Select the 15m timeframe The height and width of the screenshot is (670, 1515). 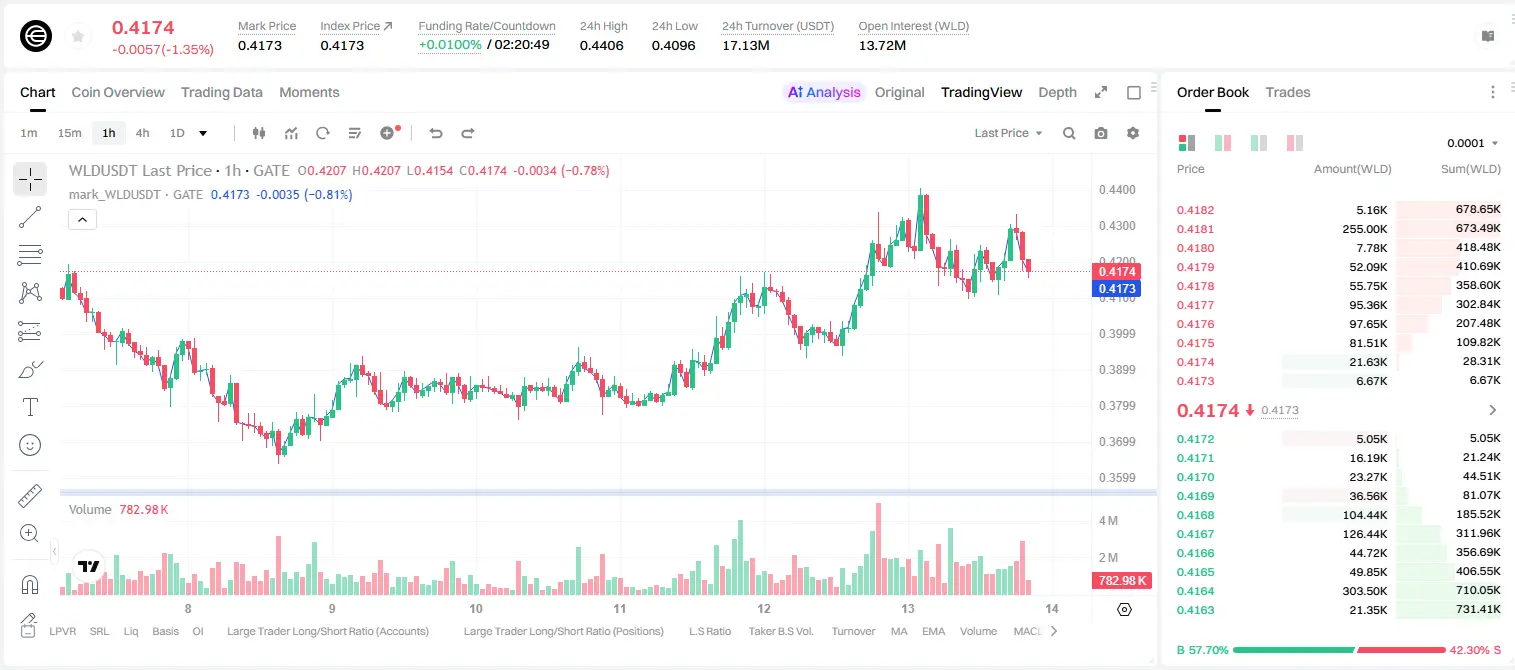point(69,133)
